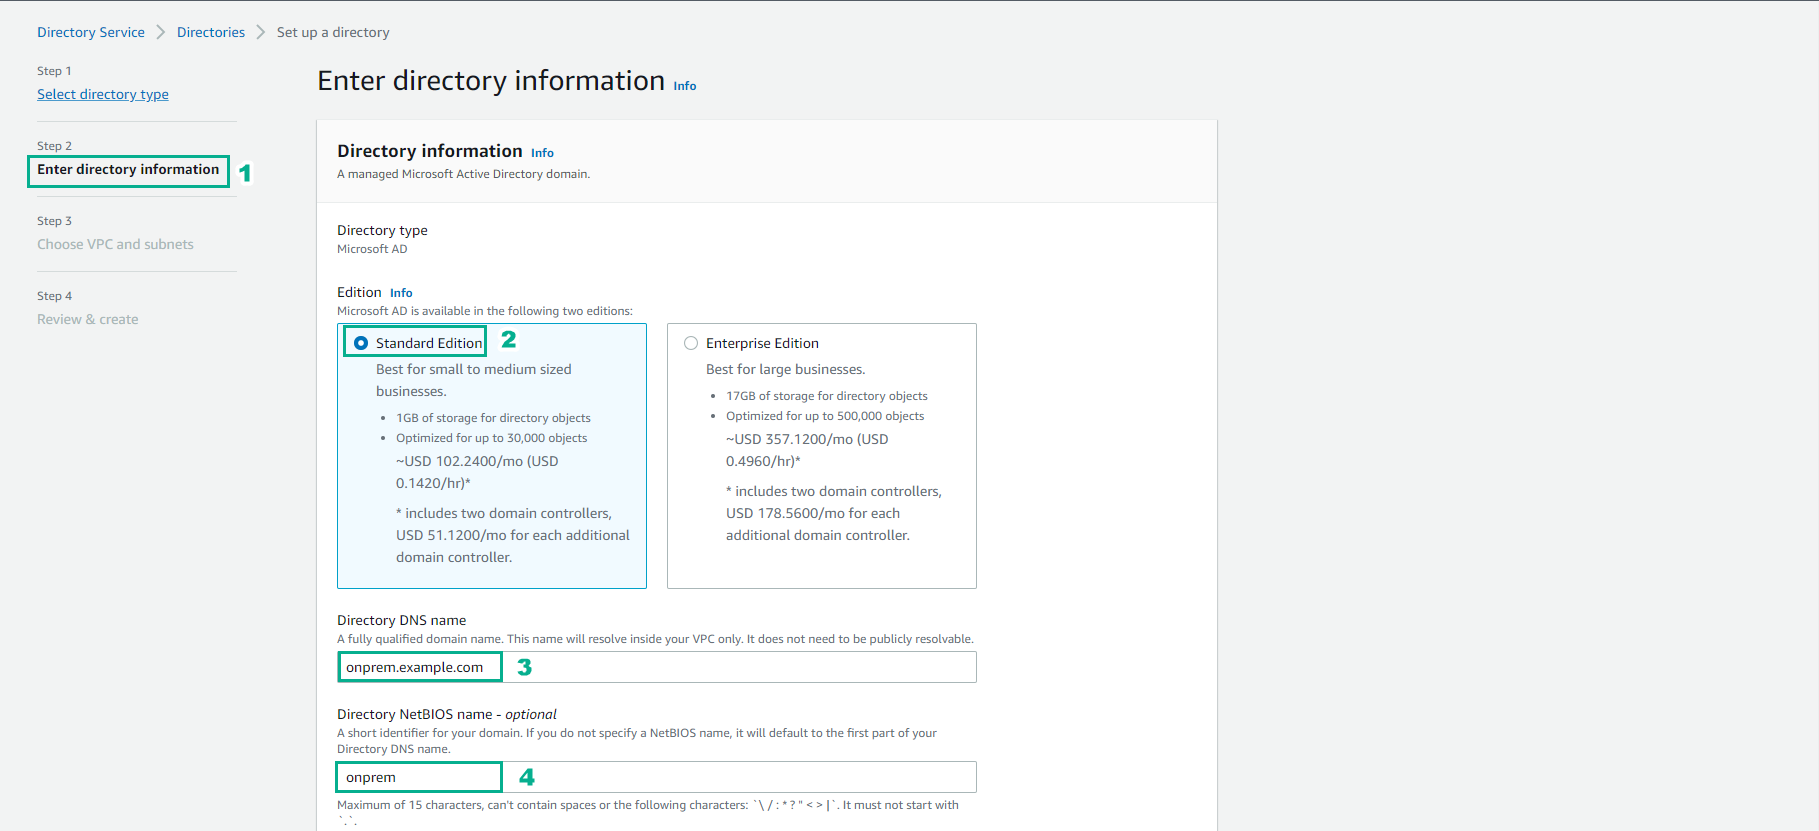Select the Enterprise Edition radio button
1819x831 pixels.
[691, 343]
